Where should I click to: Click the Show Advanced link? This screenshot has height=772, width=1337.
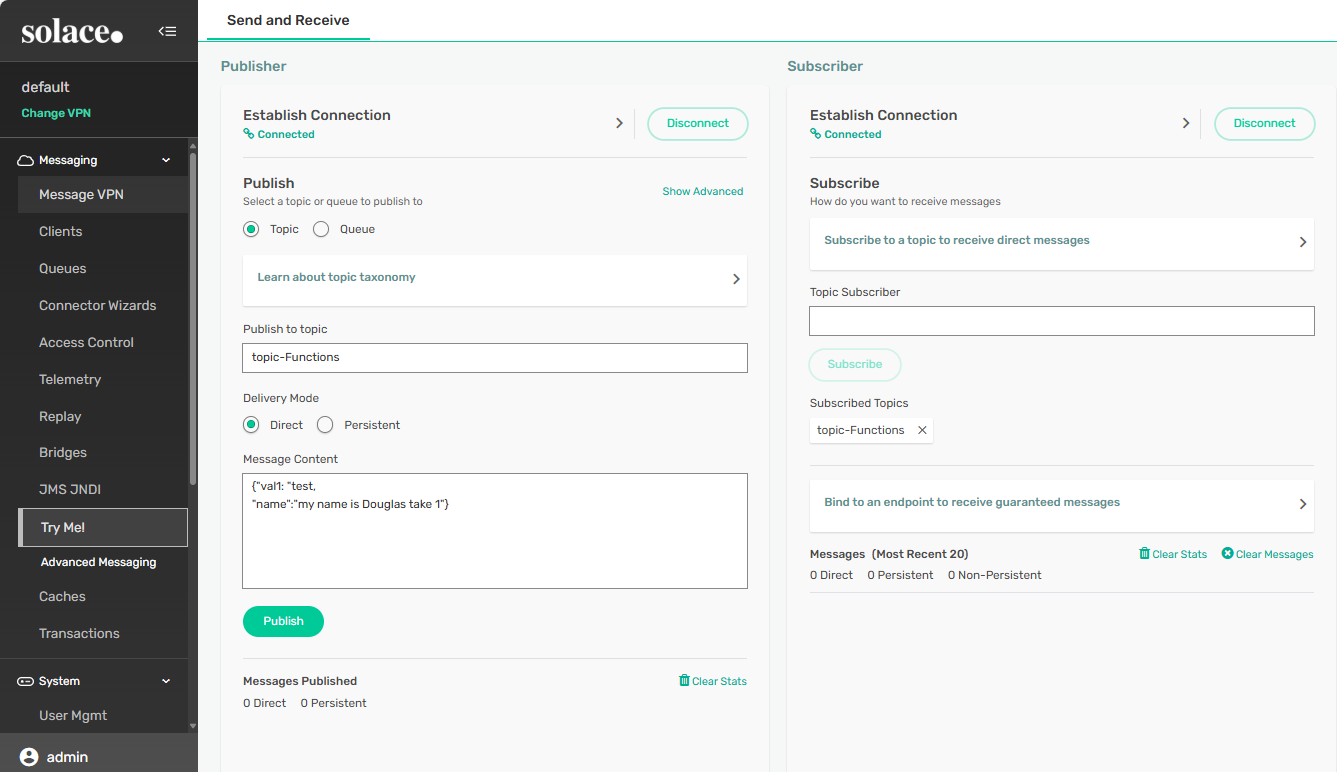click(x=702, y=191)
